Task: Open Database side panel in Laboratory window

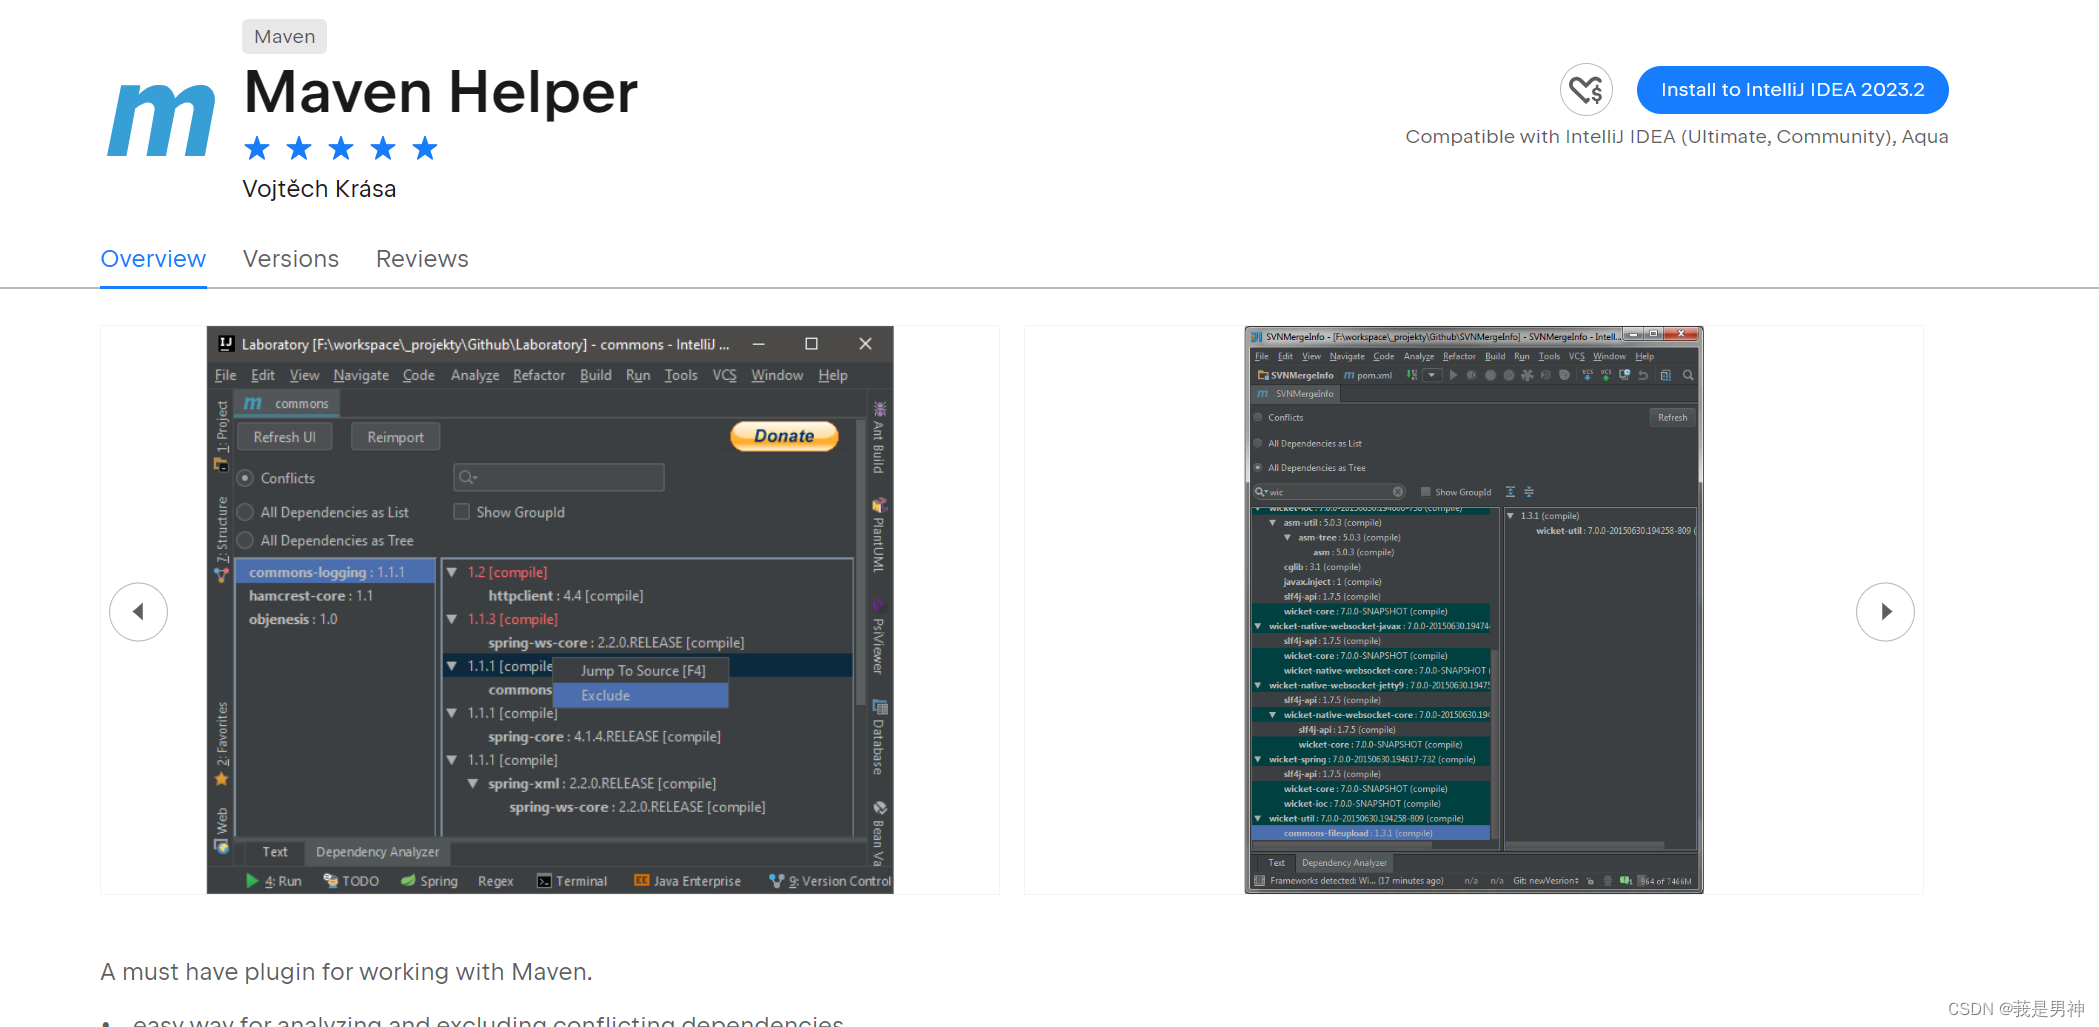Action: [879, 738]
